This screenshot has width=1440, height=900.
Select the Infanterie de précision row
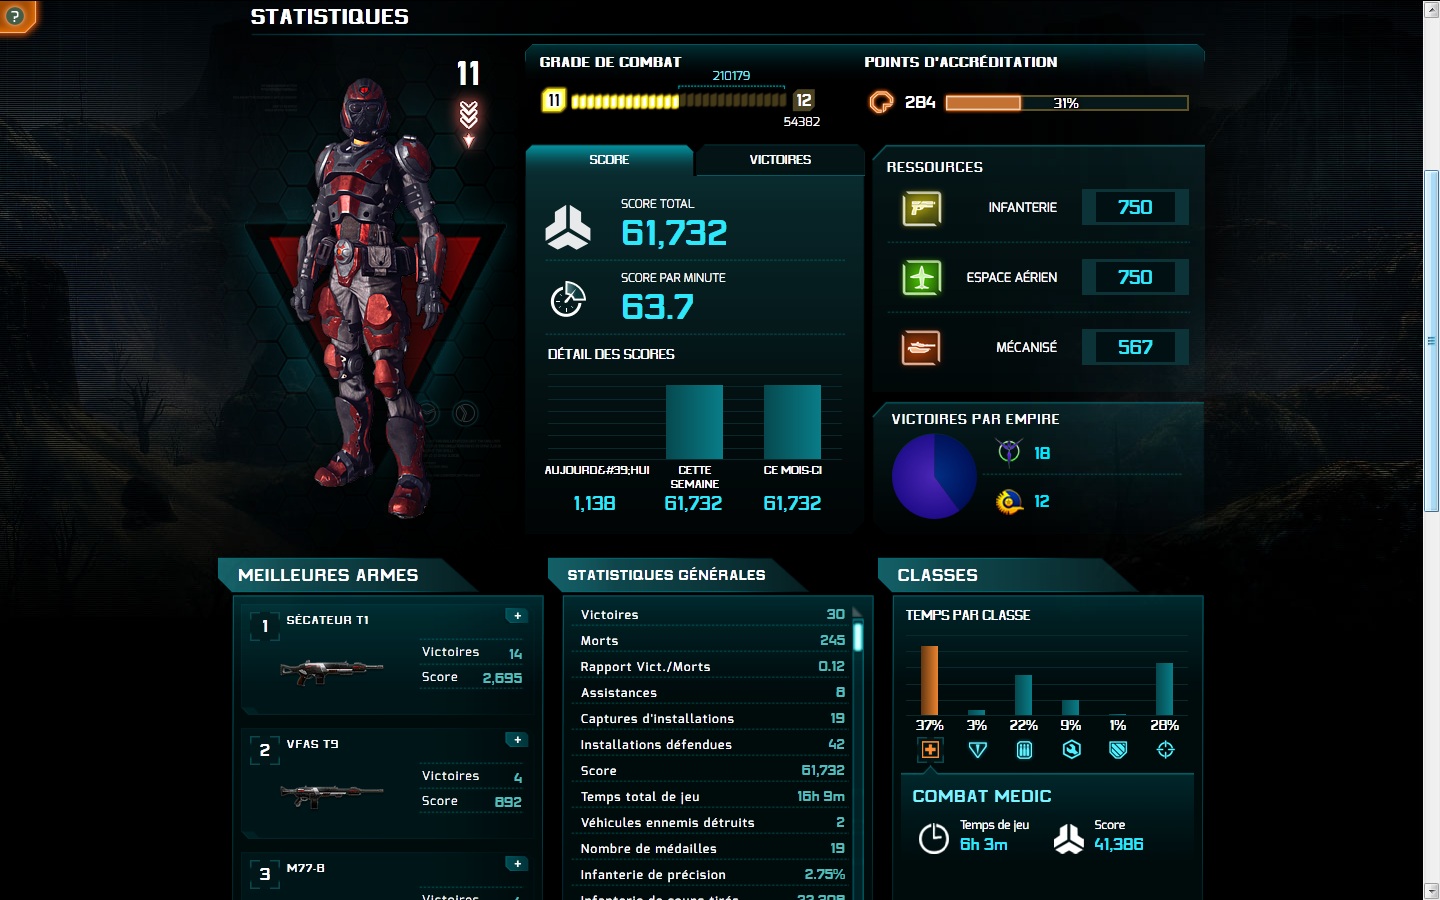point(712,875)
